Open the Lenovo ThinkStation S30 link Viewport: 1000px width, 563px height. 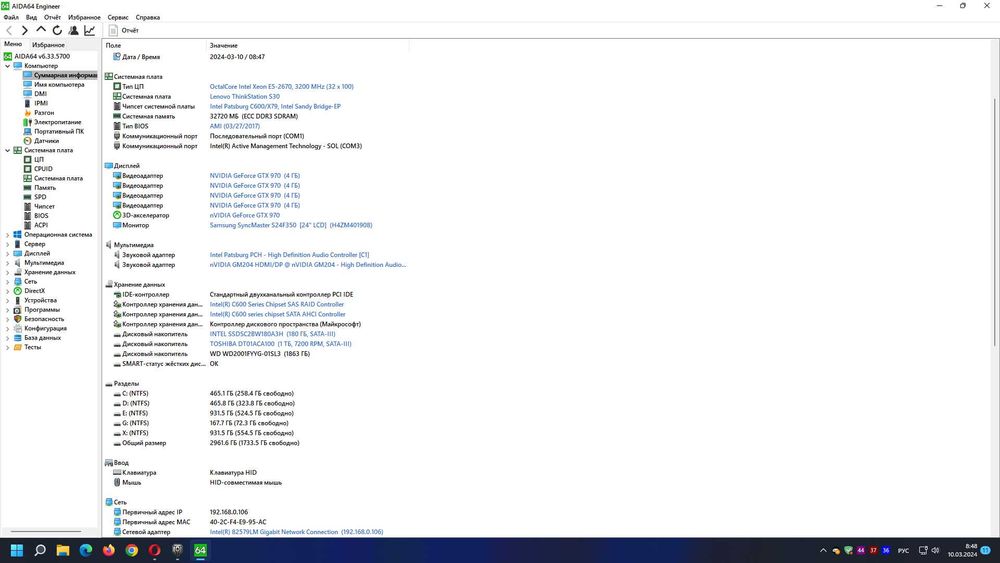pyautogui.click(x=244, y=96)
